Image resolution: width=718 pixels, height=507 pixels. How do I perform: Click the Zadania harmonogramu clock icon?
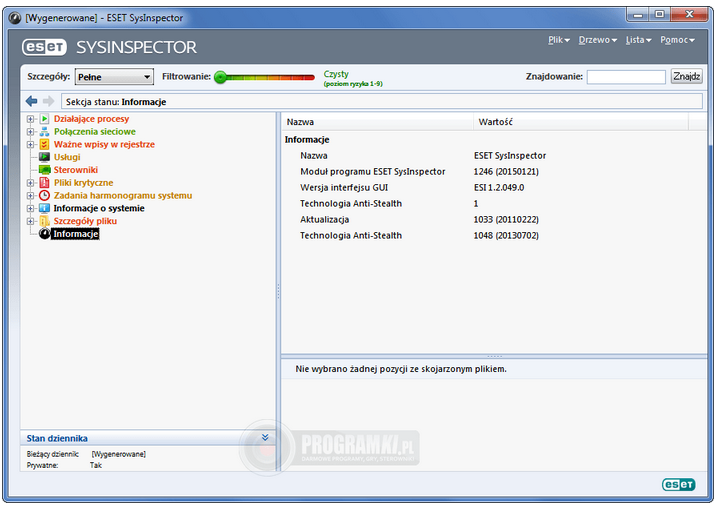[x=44, y=196]
